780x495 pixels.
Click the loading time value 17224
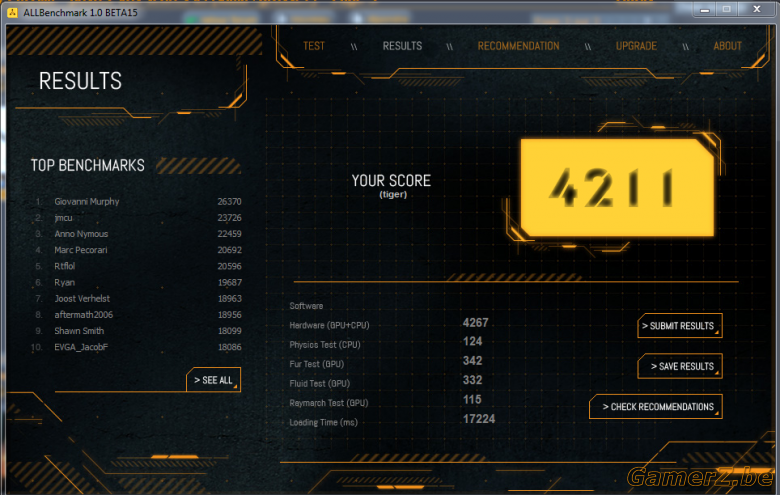coord(479,419)
